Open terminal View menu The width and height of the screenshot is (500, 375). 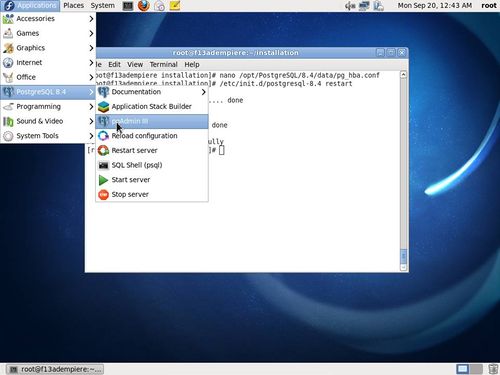pyautogui.click(x=135, y=65)
